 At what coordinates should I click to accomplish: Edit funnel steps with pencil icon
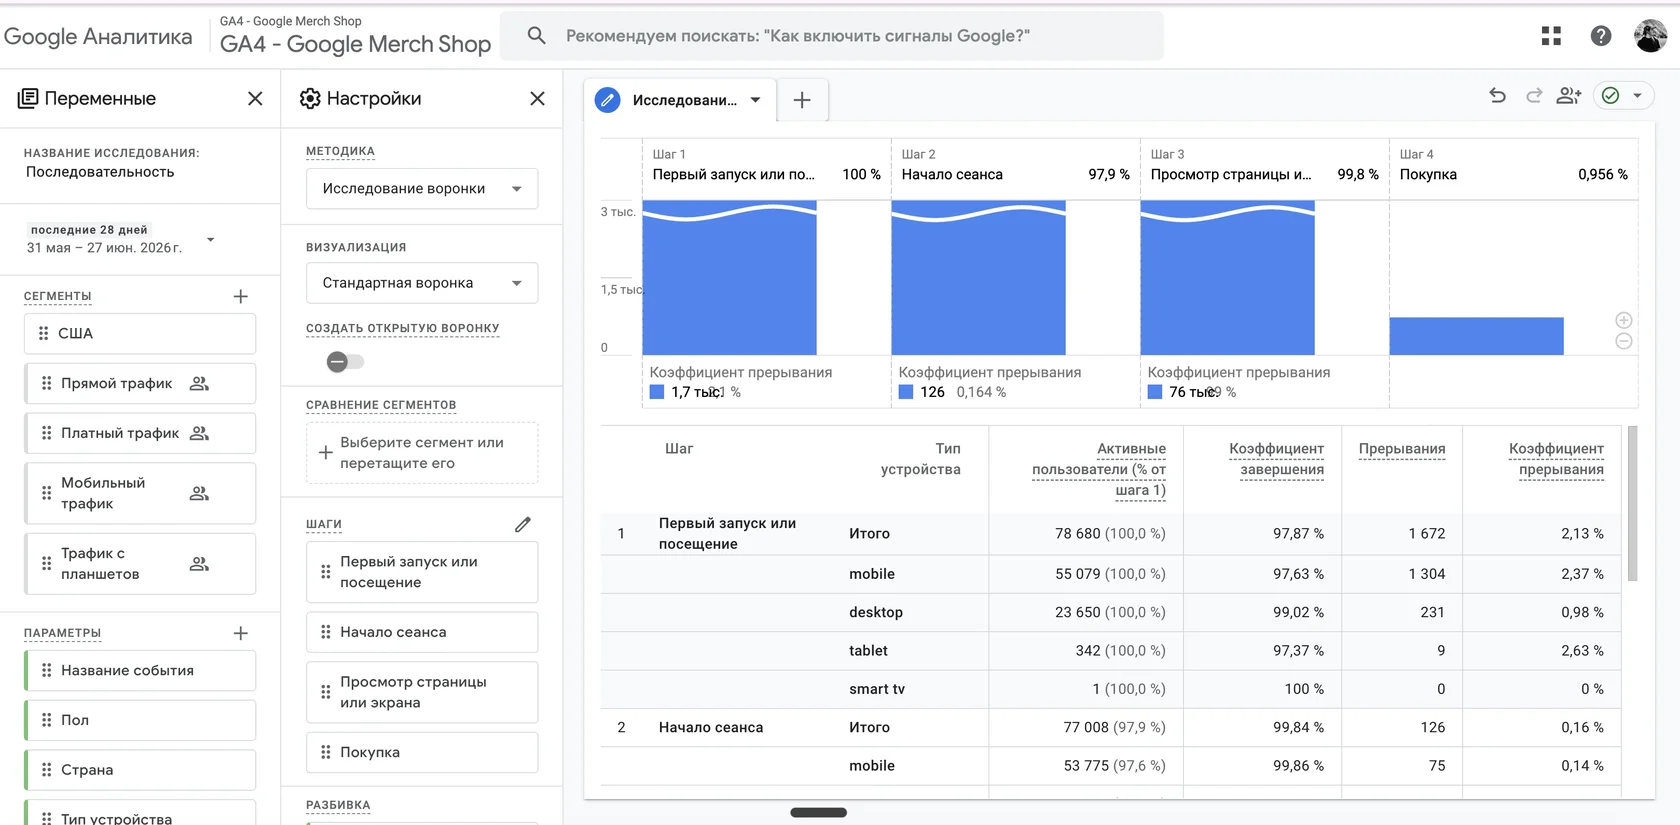[523, 524]
